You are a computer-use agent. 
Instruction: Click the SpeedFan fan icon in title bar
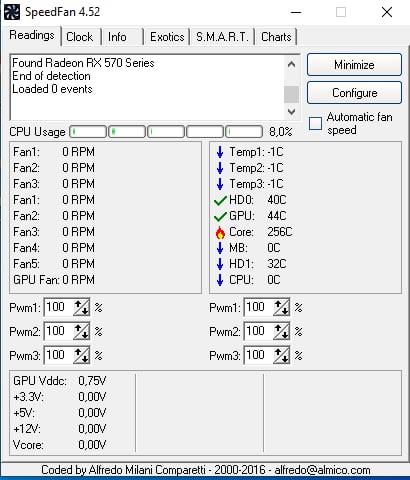11,12
